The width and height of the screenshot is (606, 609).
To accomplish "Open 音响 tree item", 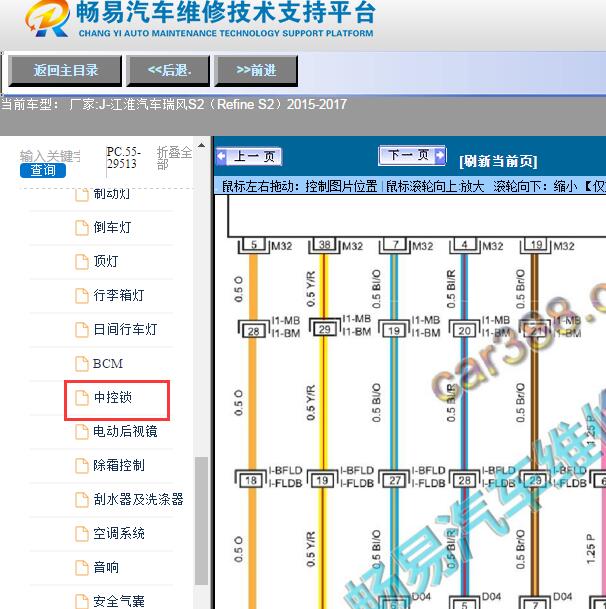I will 106,567.
